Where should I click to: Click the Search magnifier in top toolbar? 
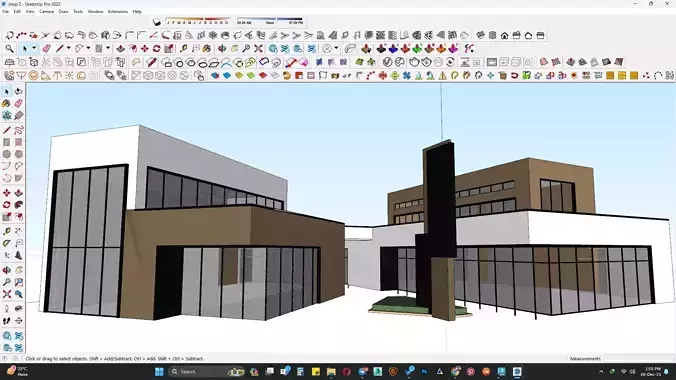click(9, 49)
